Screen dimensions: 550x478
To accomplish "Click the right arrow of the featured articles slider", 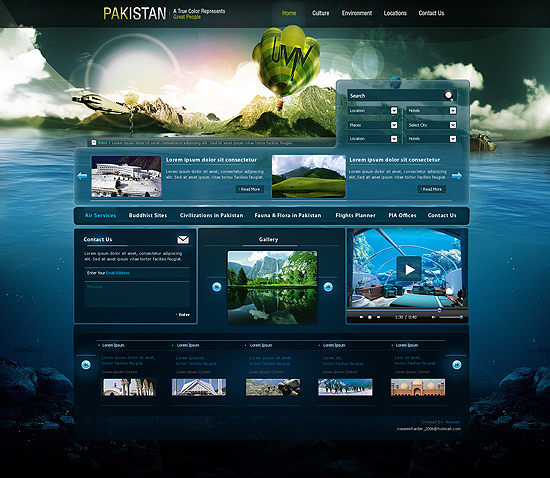I will [457, 176].
